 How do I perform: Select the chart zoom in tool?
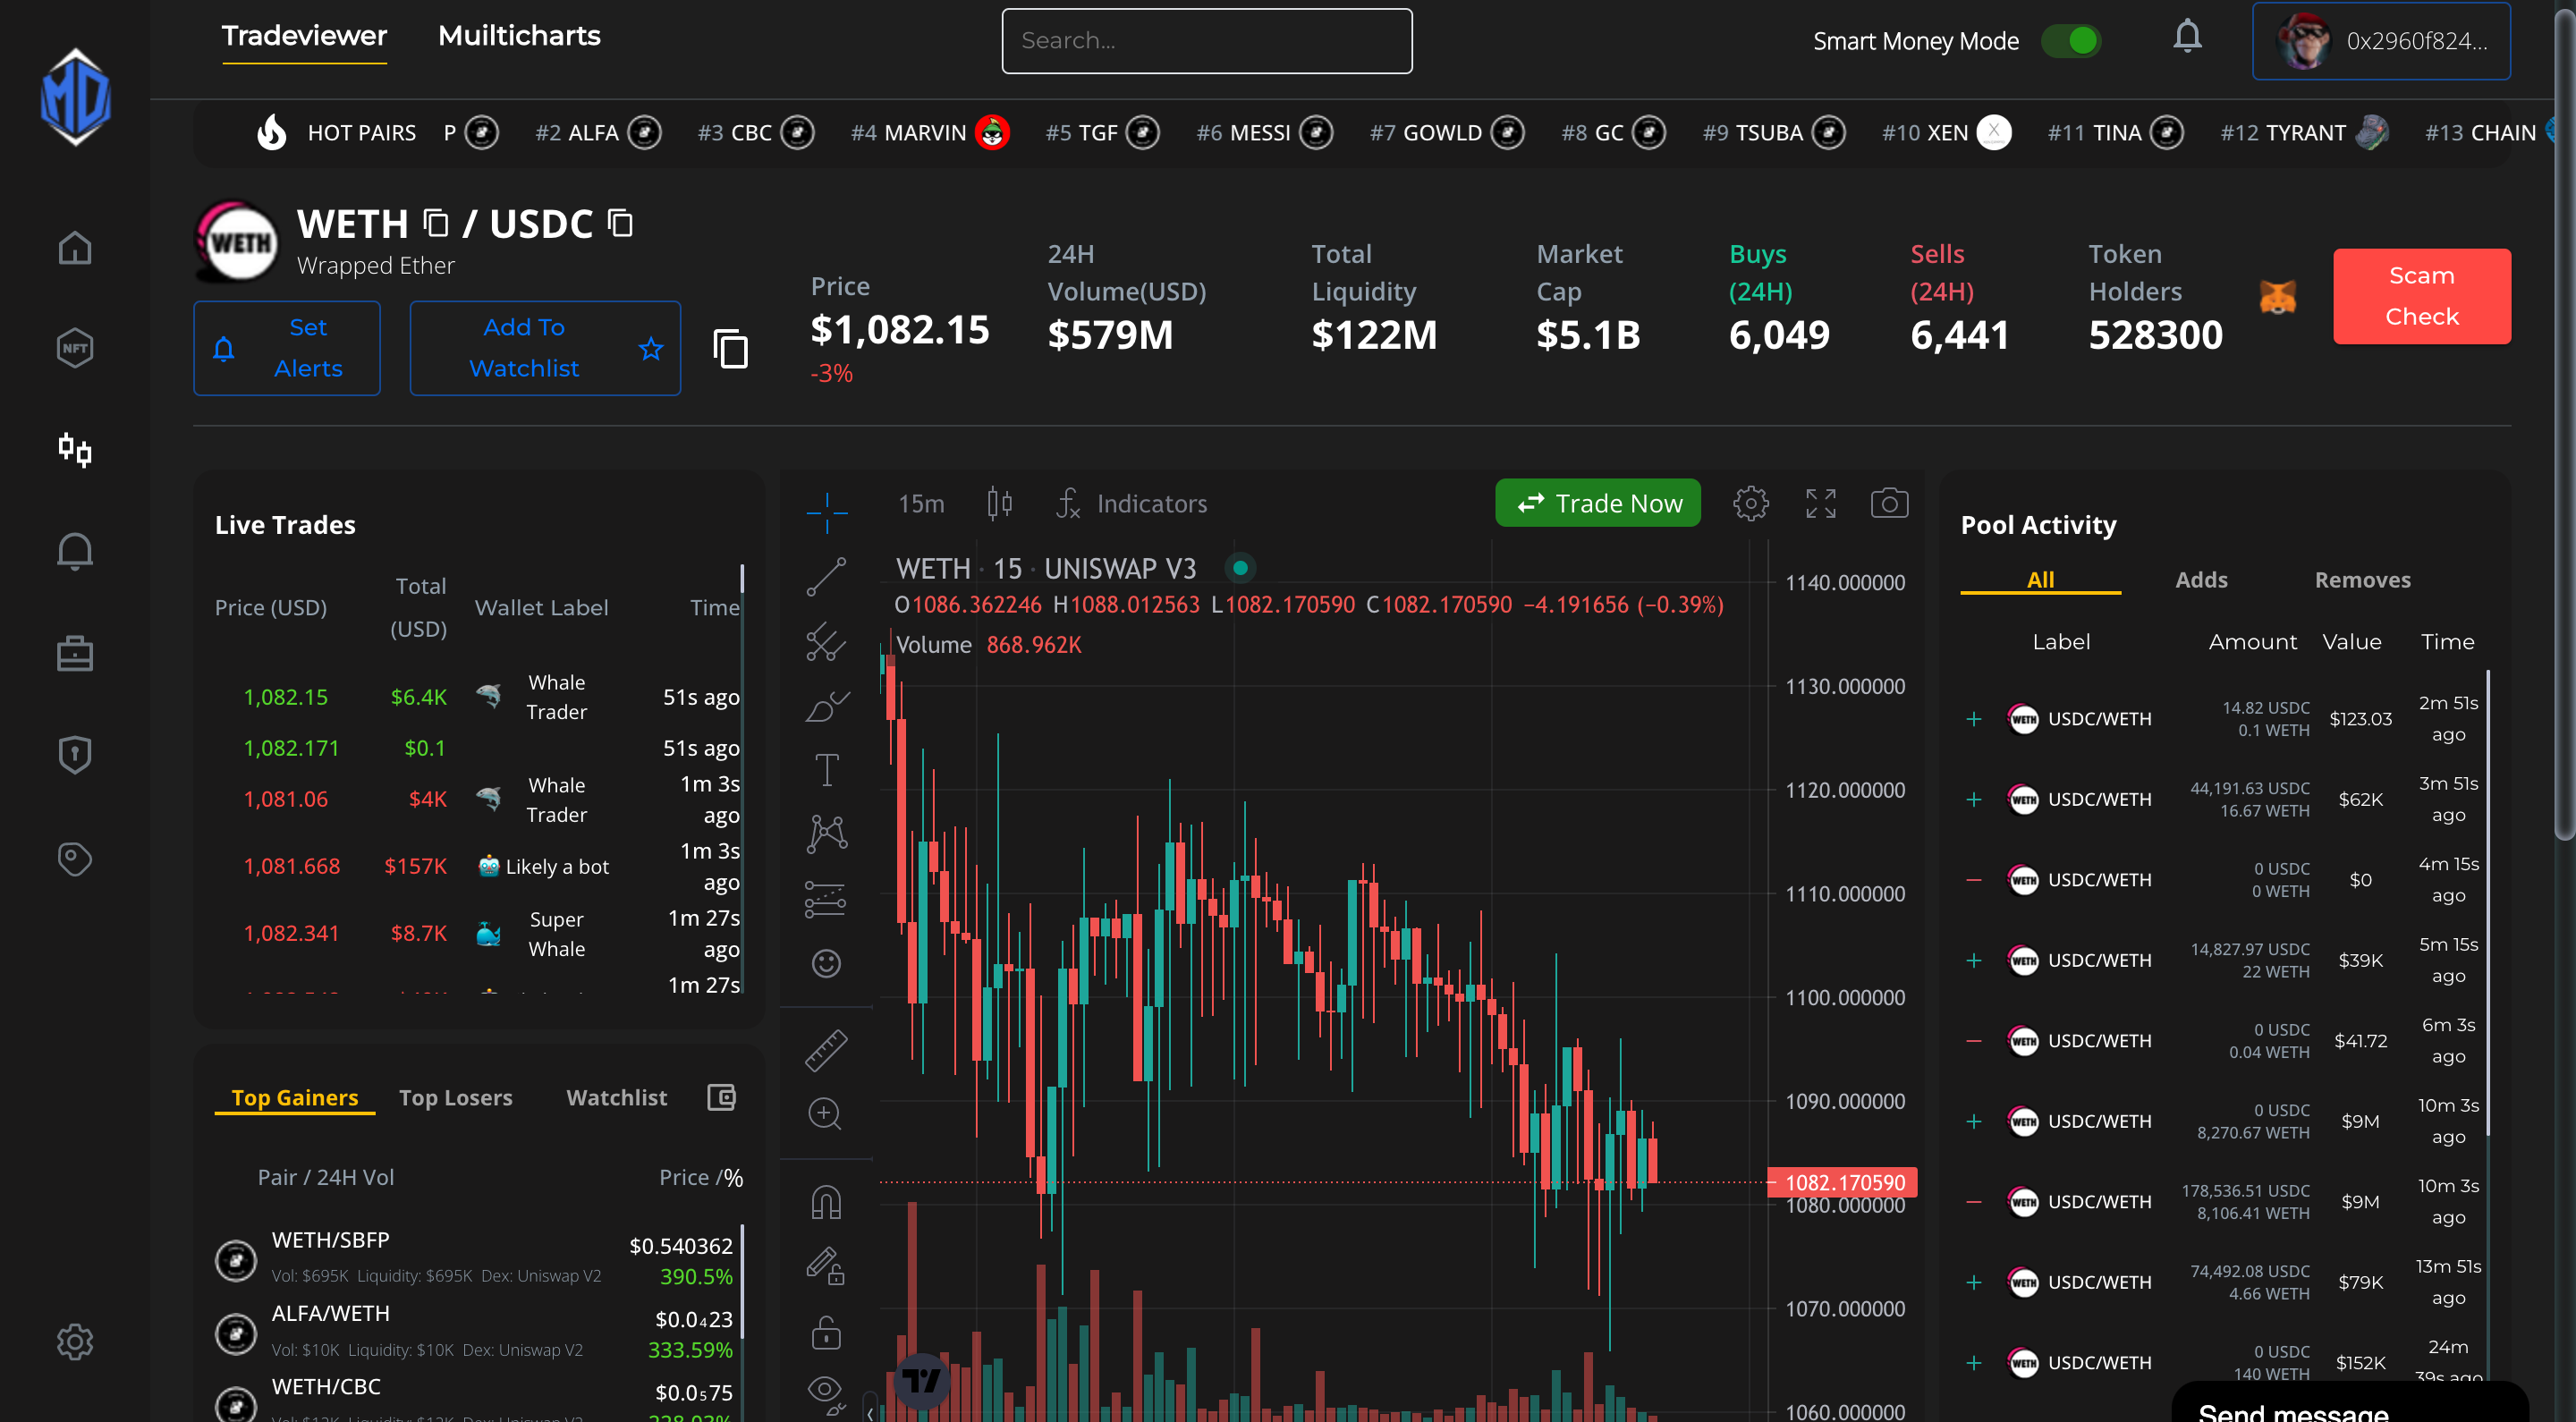tap(826, 1113)
